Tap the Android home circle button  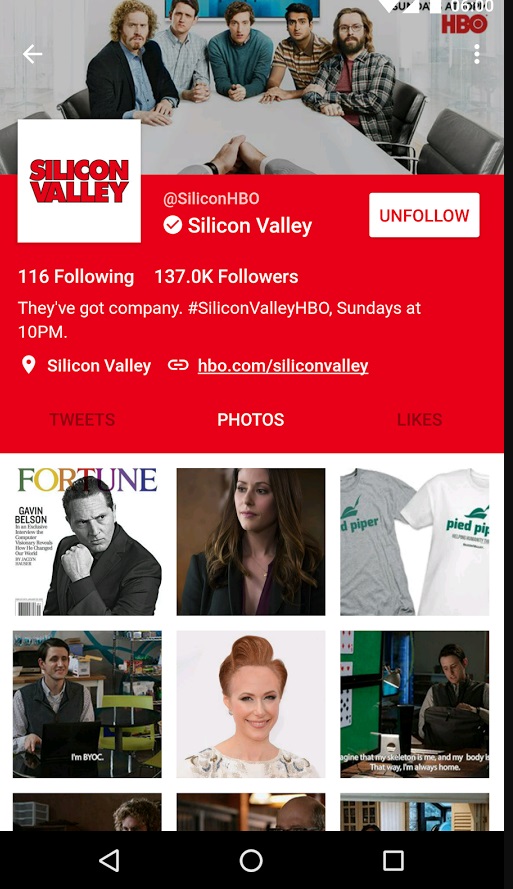(251, 860)
